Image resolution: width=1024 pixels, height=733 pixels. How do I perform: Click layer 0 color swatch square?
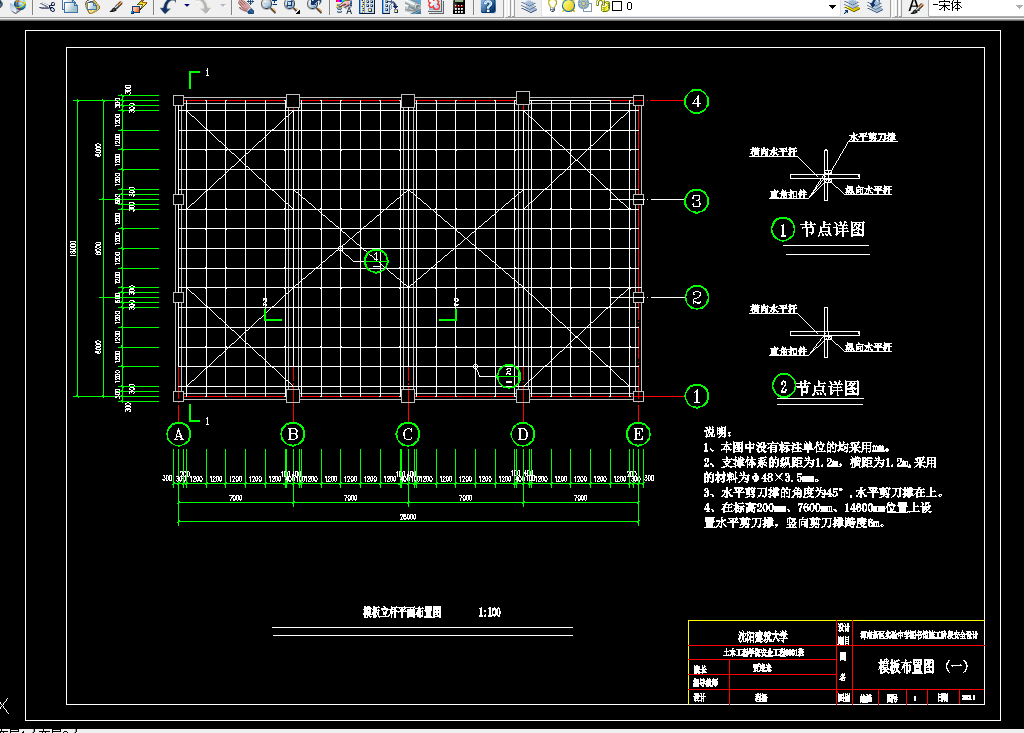[x=616, y=6]
